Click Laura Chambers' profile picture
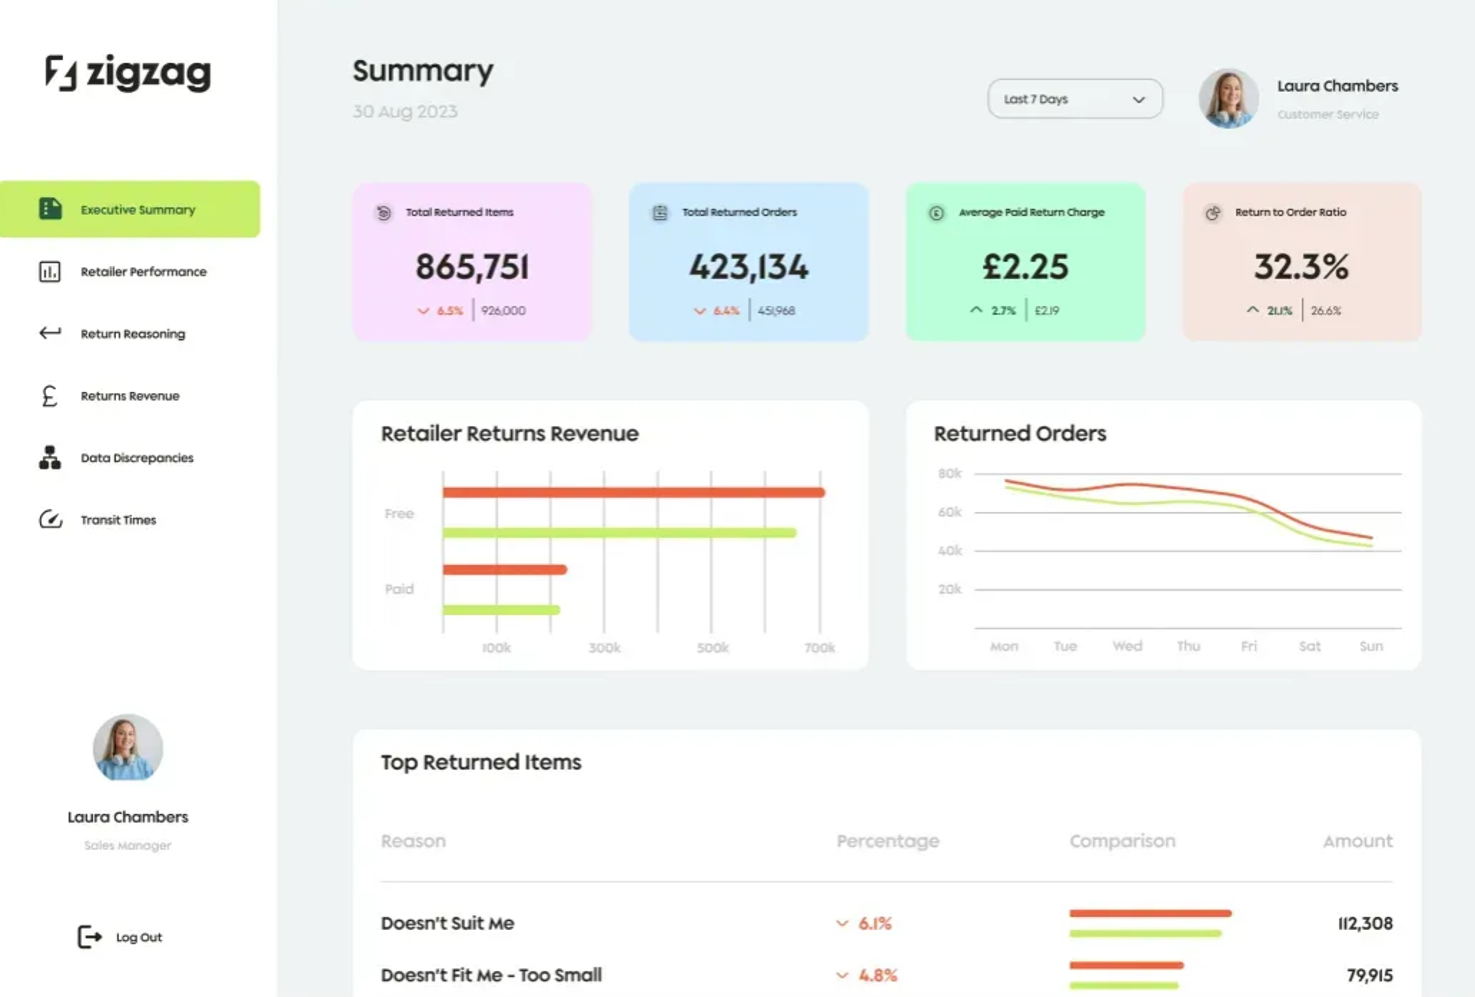Viewport: 1475px width, 997px height. point(1227,98)
